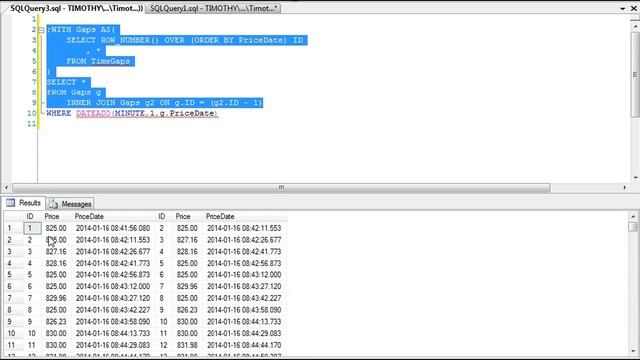Select the row 1 header in the results
Screen dimensions: 640x360
(x=13, y=228)
